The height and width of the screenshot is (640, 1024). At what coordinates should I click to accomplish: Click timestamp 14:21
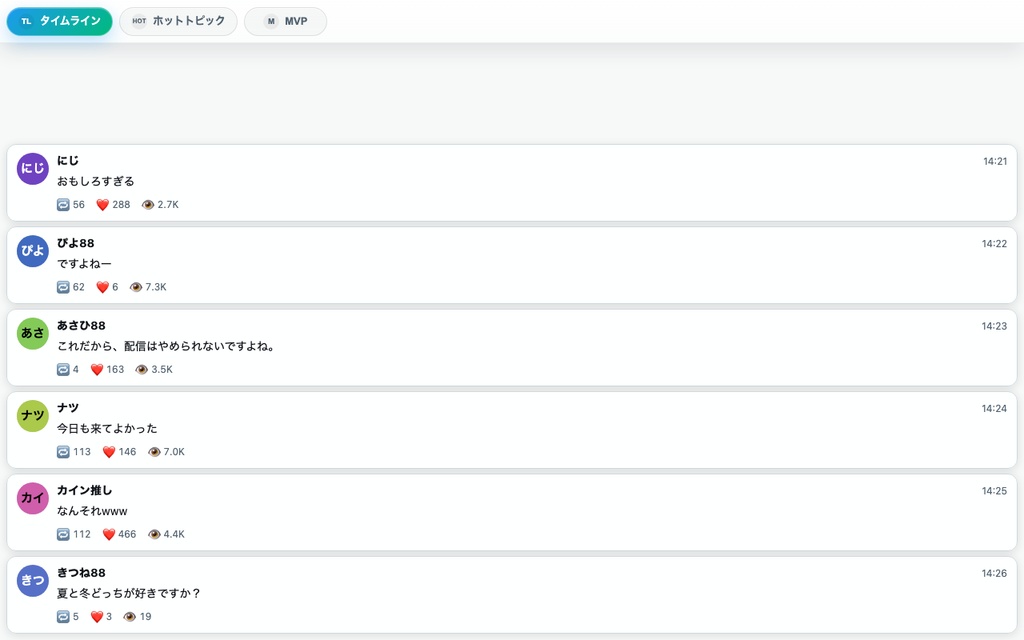[995, 161]
